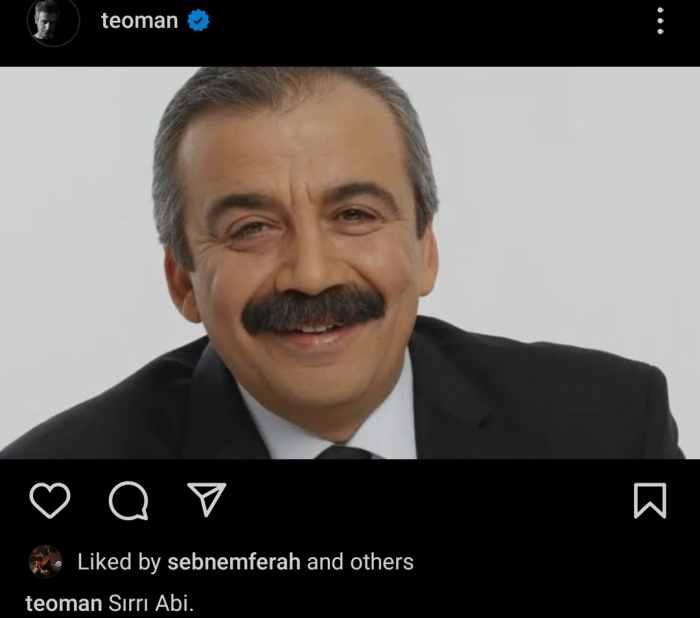View the others who liked this post

[382, 562]
